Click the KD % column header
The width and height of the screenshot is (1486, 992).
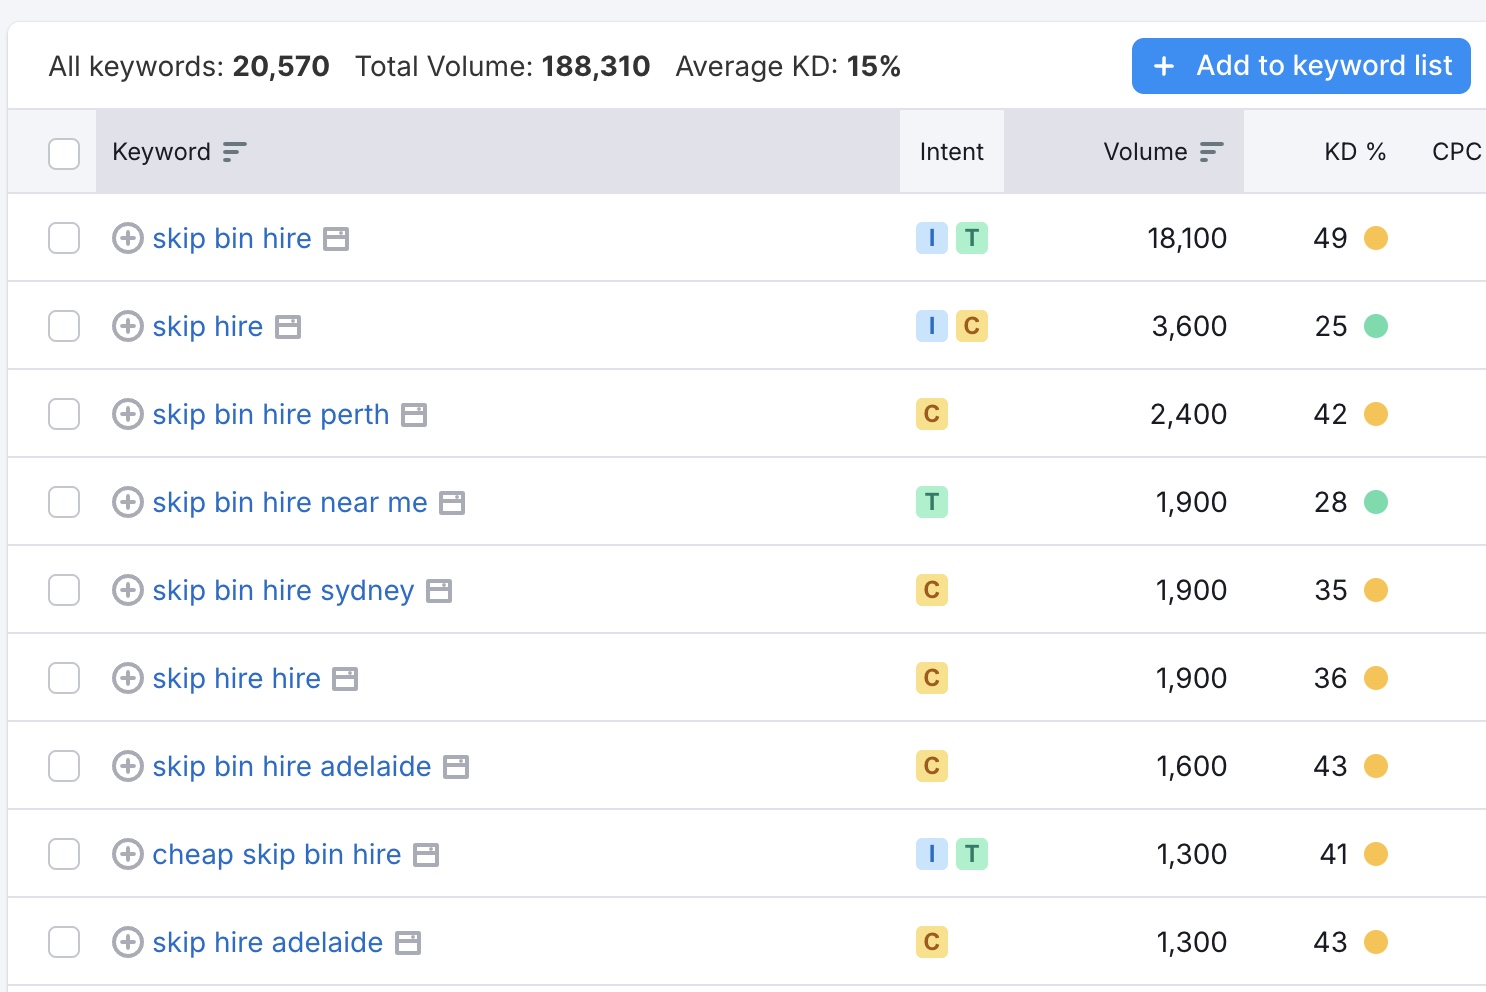(x=1355, y=151)
